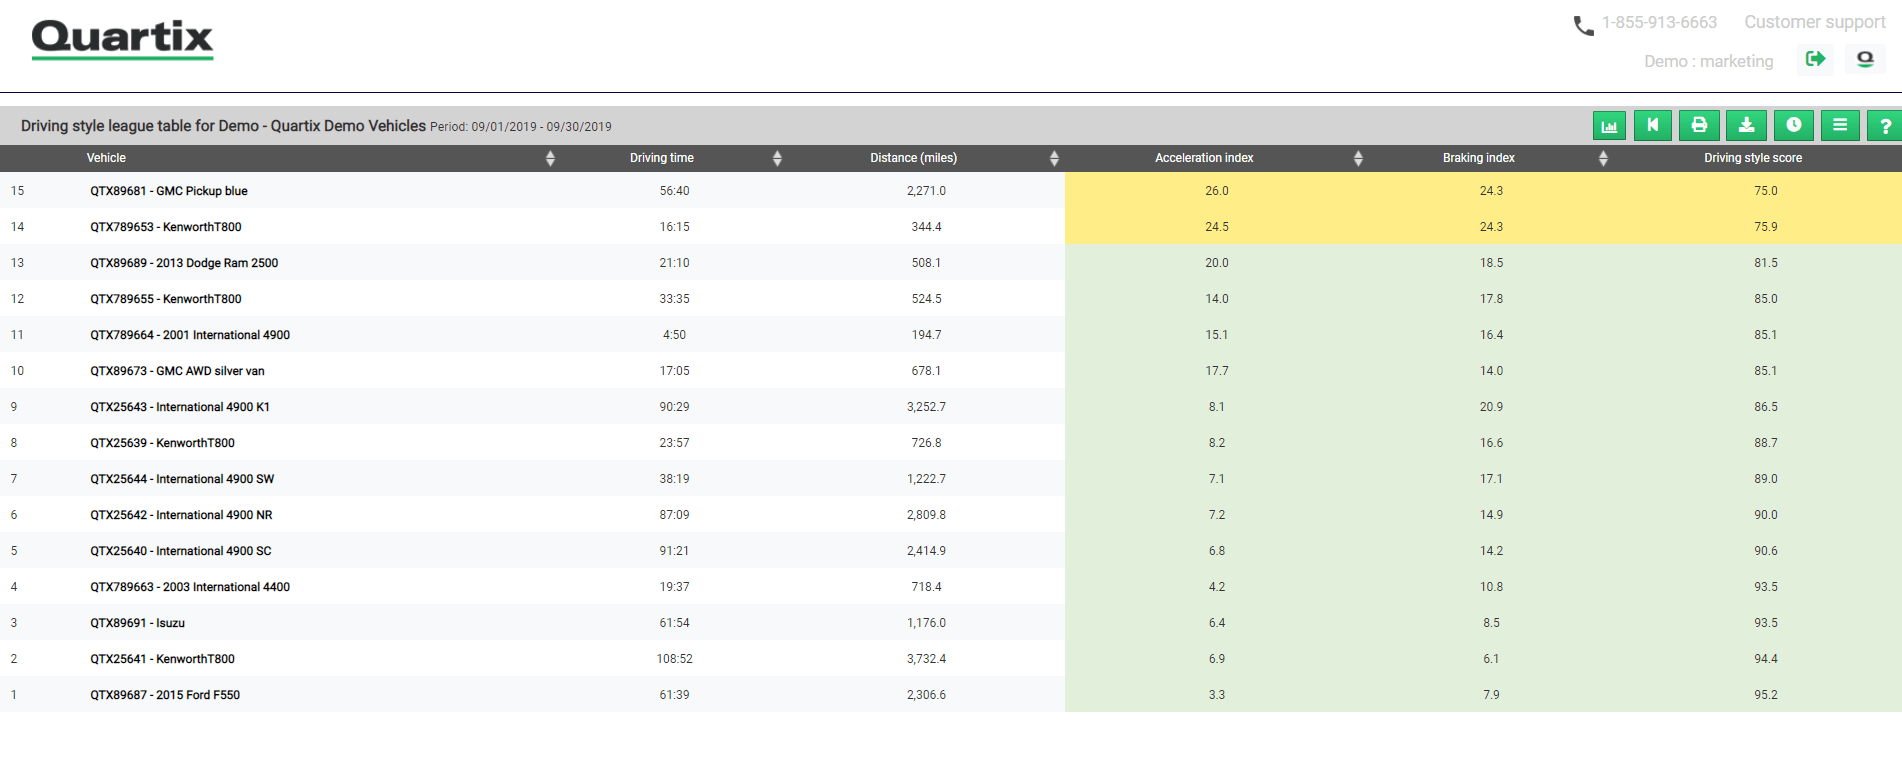Click acceleration index value 26.0

click(x=1217, y=191)
